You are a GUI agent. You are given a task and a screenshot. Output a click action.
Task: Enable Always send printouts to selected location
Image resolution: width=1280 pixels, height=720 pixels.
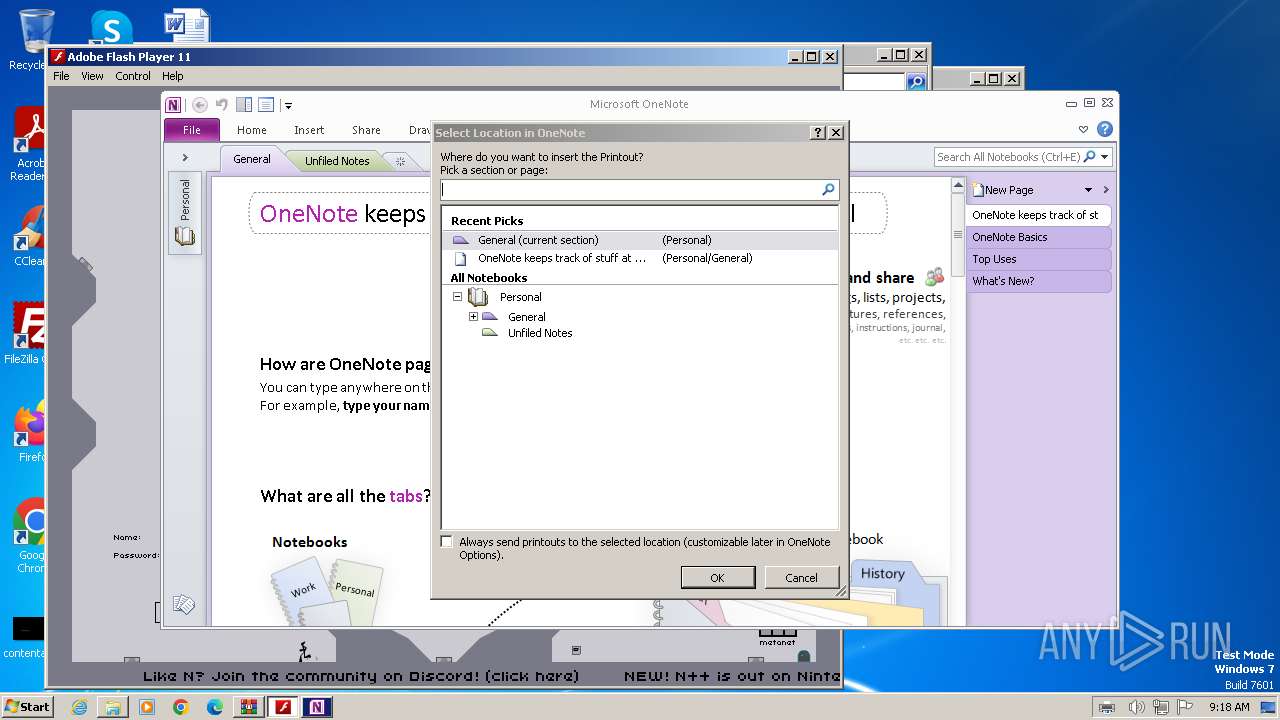pyautogui.click(x=447, y=542)
